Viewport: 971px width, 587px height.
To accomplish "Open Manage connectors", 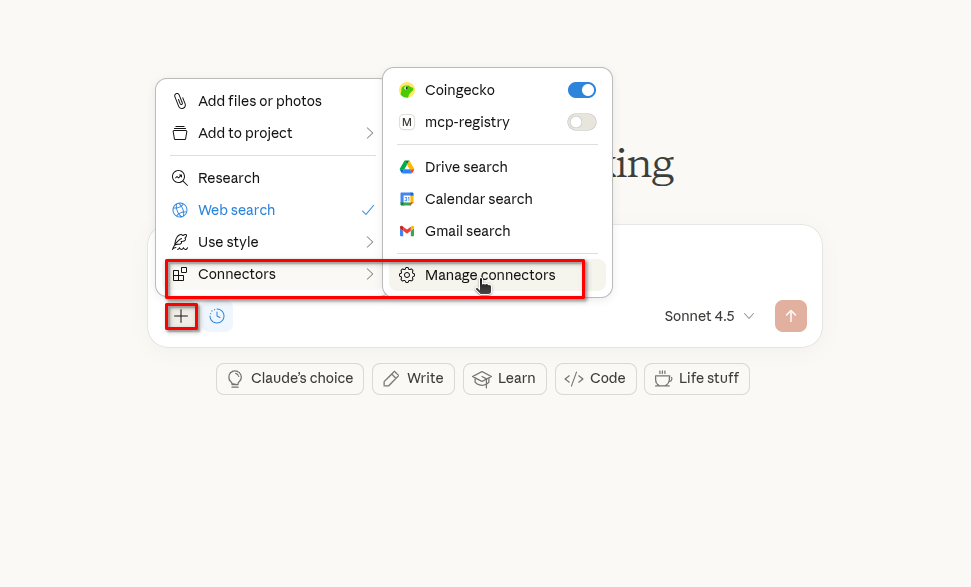I will [x=497, y=275].
